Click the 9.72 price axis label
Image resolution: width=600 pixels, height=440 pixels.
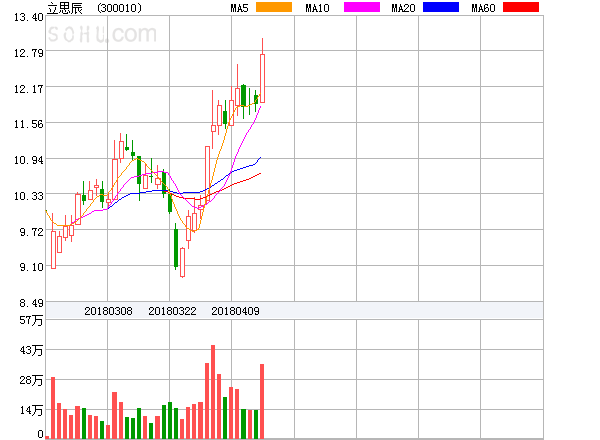point(31,232)
